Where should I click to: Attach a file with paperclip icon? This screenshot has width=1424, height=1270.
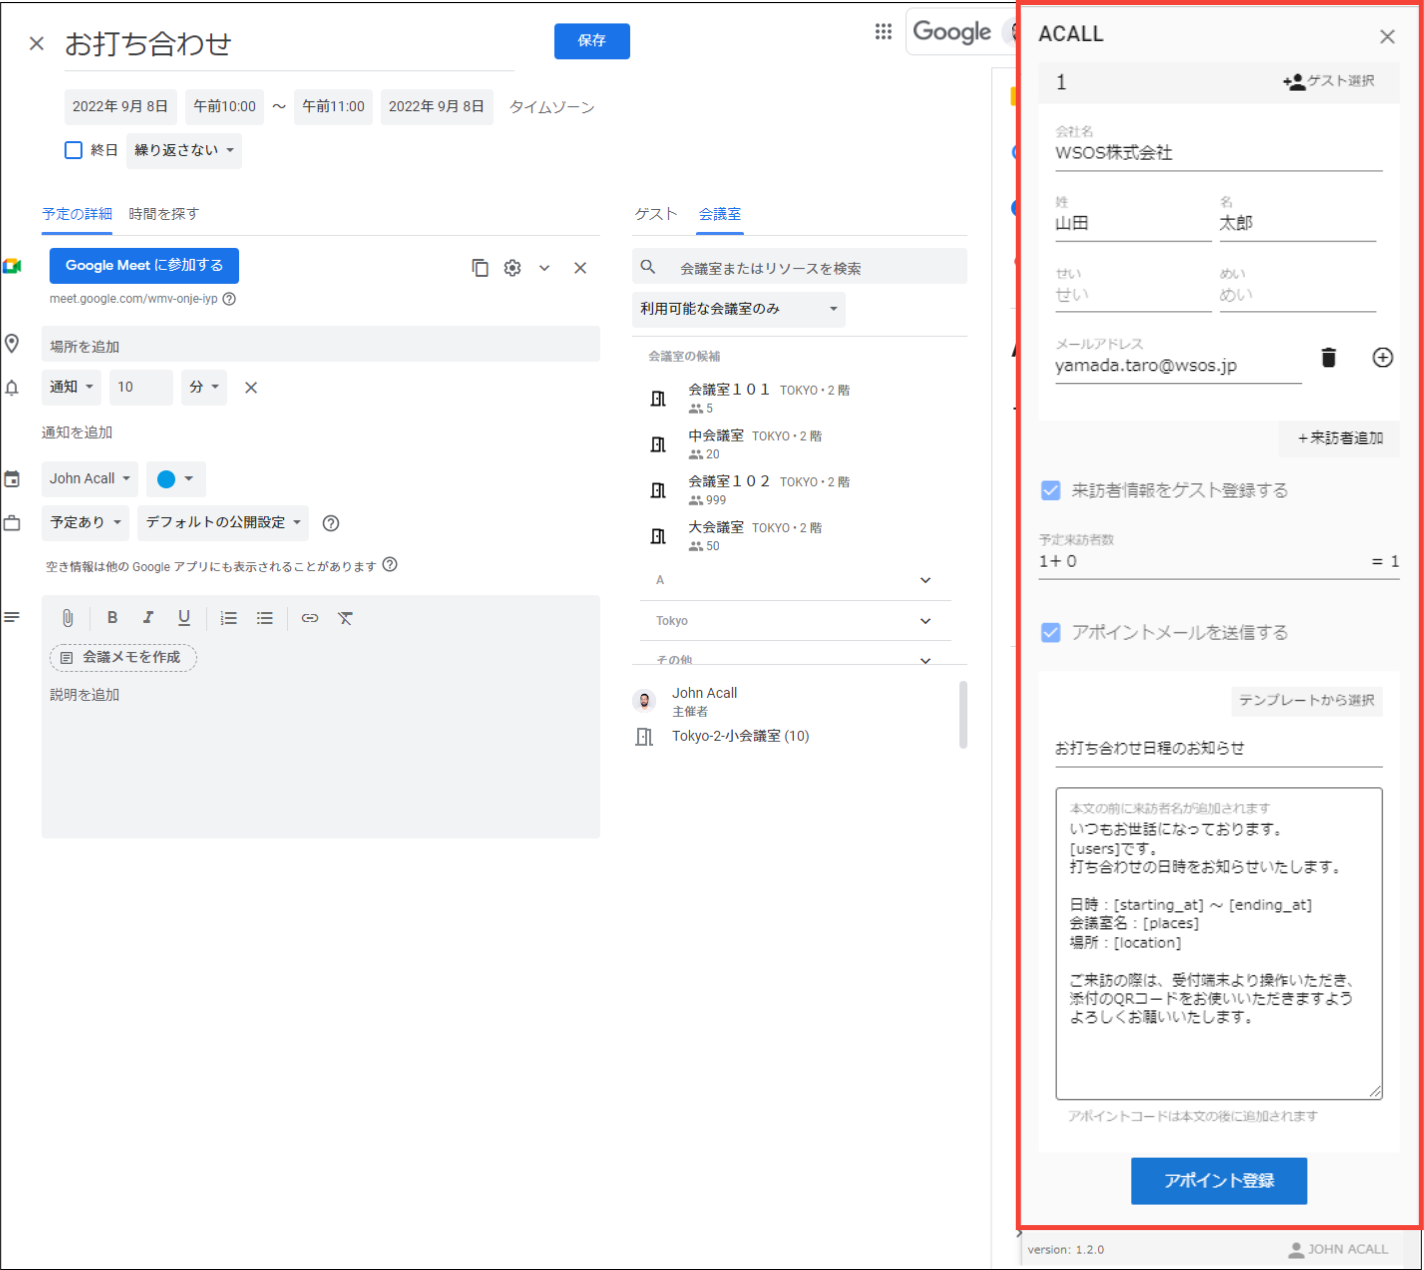pos(67,618)
